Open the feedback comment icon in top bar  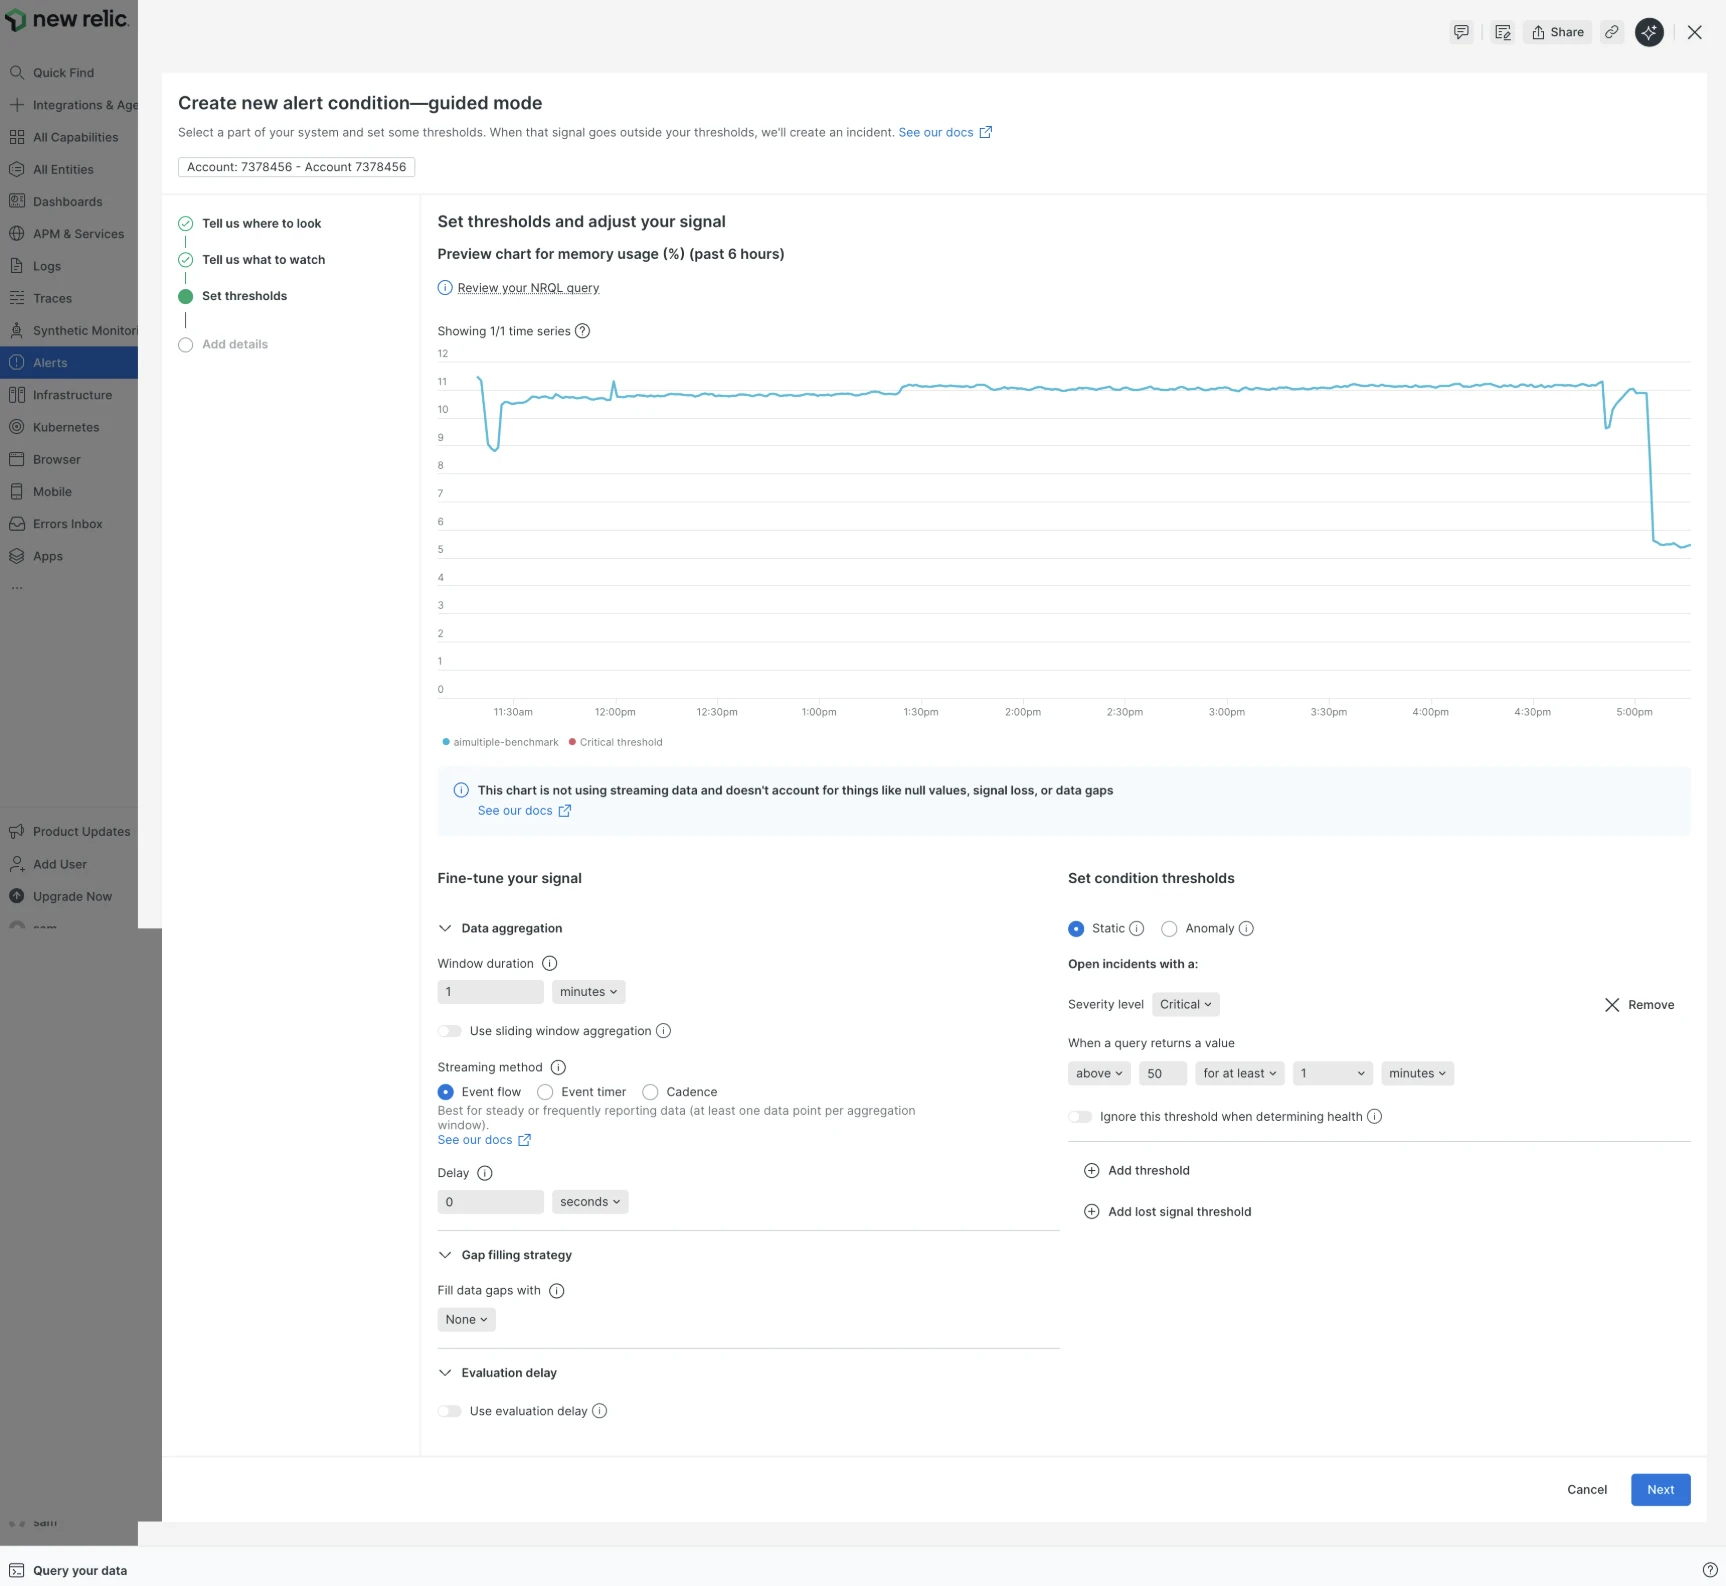[x=1461, y=32]
